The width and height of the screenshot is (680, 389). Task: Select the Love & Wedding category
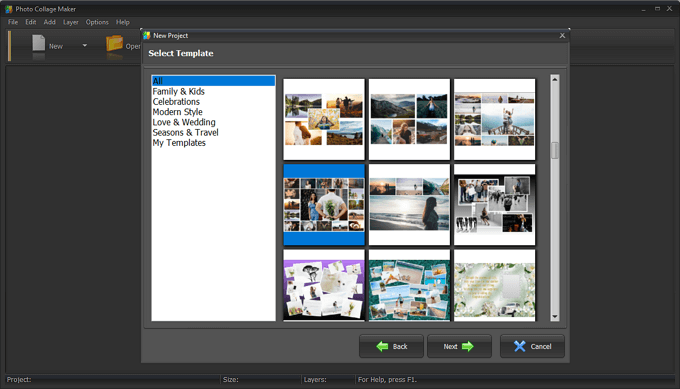(184, 122)
